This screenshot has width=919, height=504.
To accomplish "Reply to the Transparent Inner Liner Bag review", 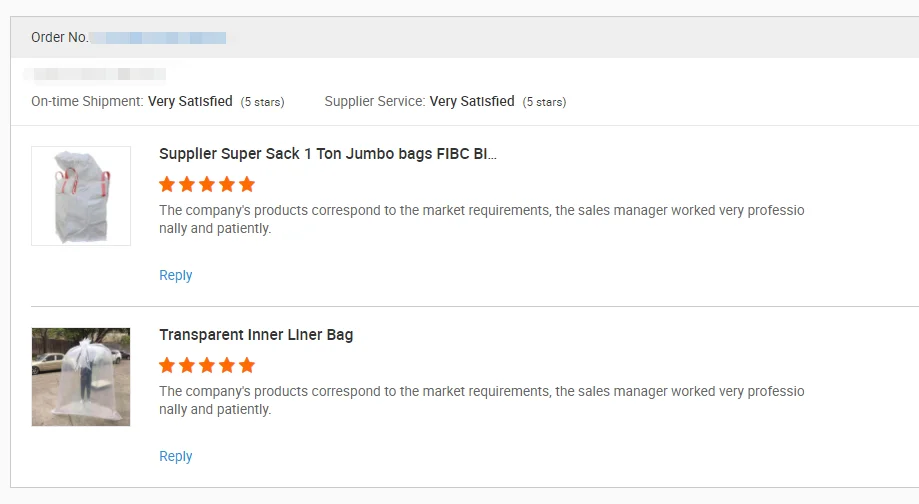I will (176, 456).
